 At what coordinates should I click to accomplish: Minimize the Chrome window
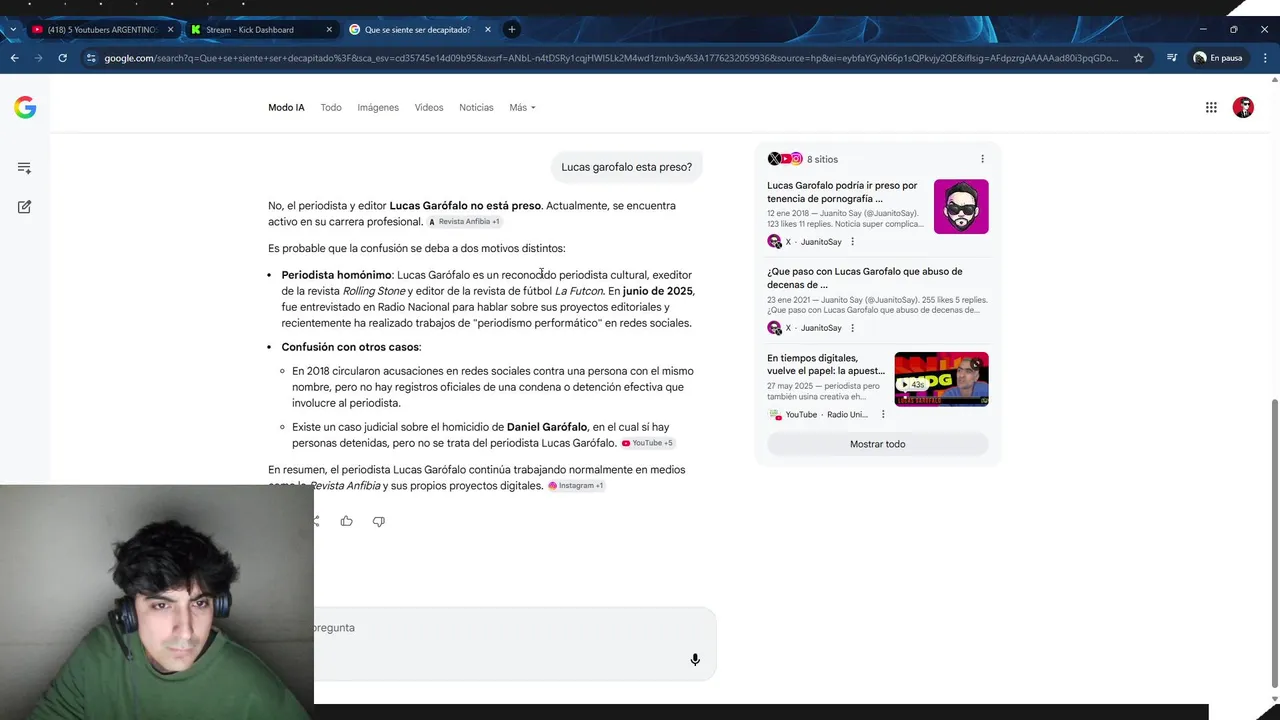(x=1203, y=29)
